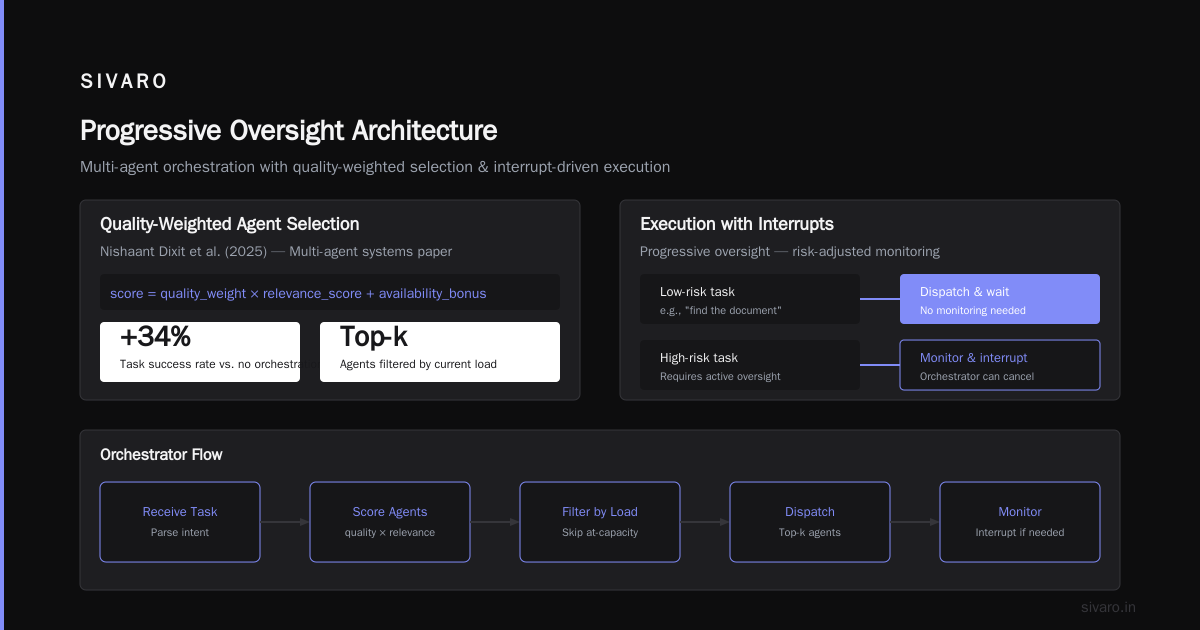
Task: Click the Orchestrator Flow heading
Action: click(x=161, y=454)
